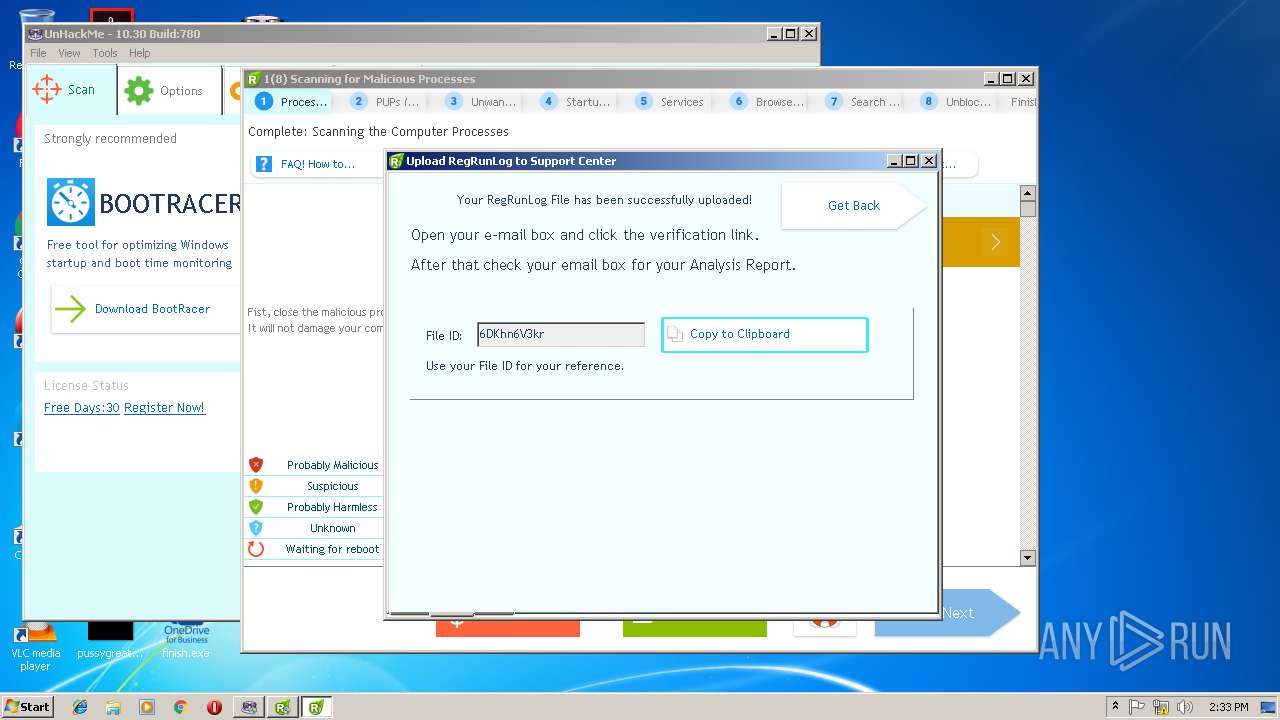Click the white chevron on the orange banner
Screen dimensions: 1280x720
(x=995, y=242)
